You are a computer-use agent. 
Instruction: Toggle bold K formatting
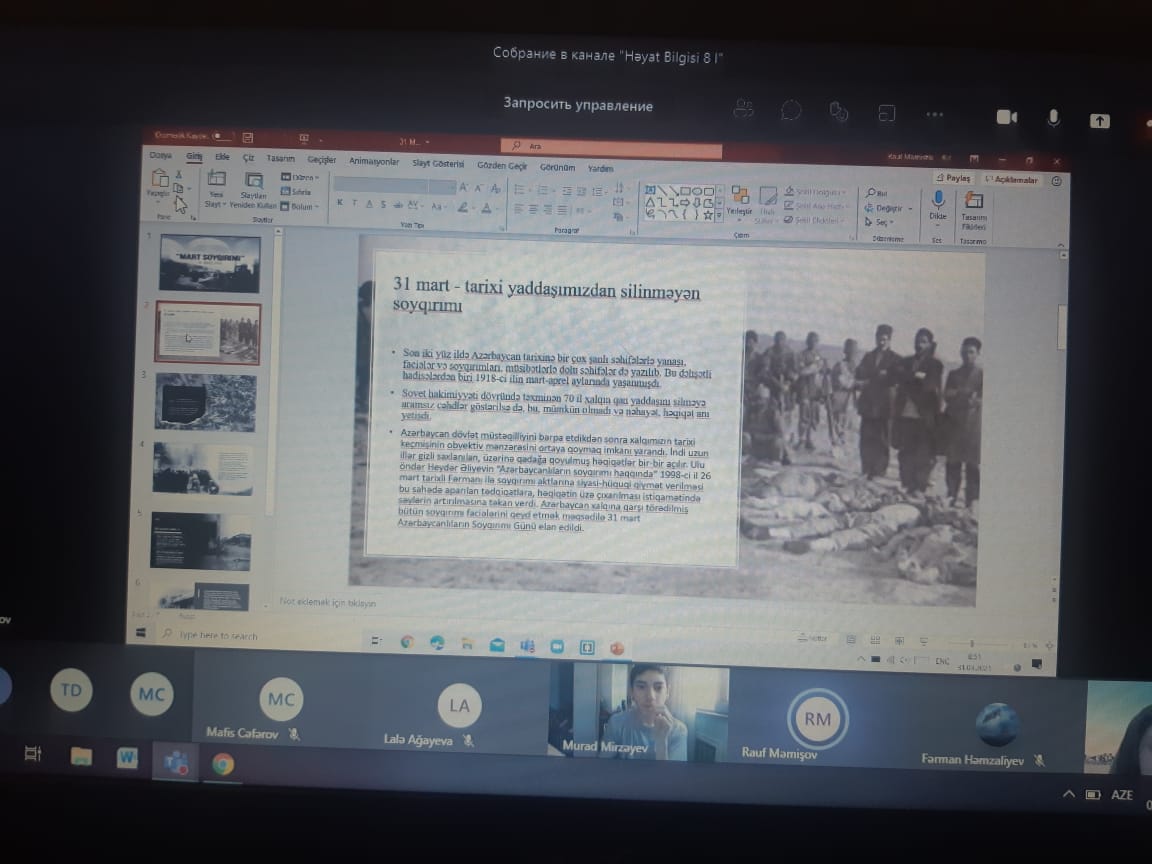339,202
